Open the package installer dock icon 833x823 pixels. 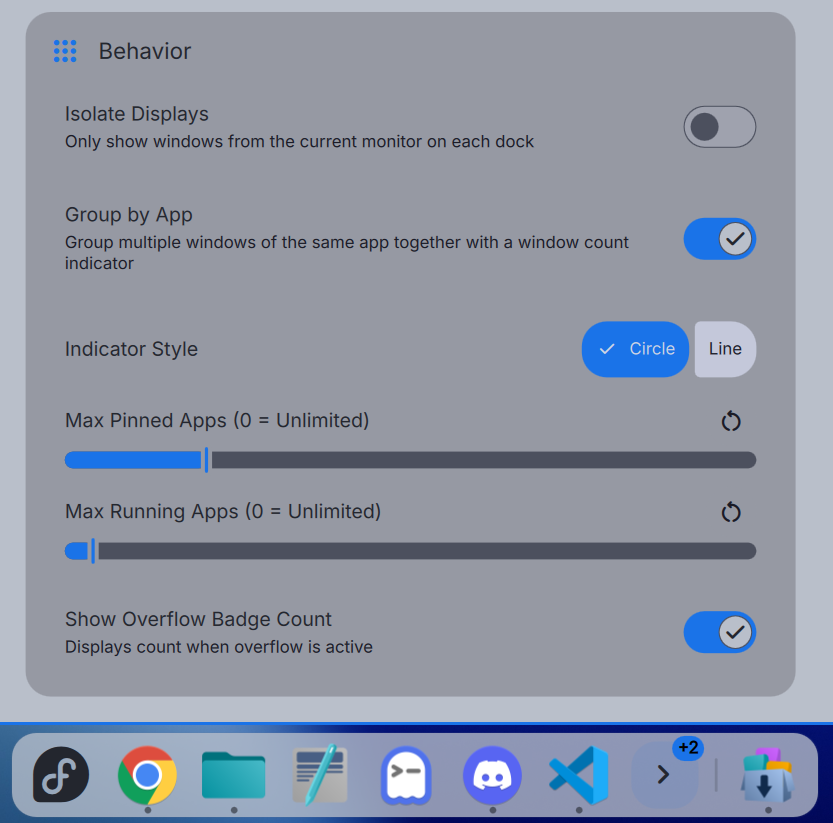(x=765, y=775)
